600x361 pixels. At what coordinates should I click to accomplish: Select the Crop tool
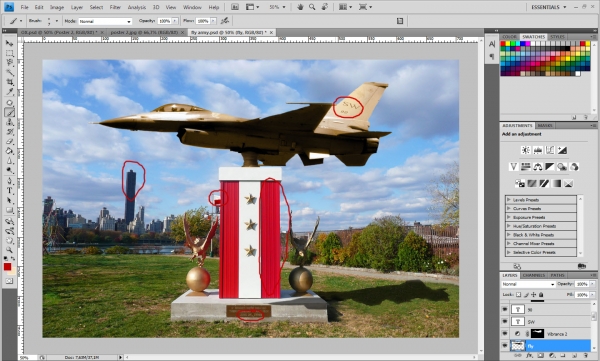(x=10, y=82)
